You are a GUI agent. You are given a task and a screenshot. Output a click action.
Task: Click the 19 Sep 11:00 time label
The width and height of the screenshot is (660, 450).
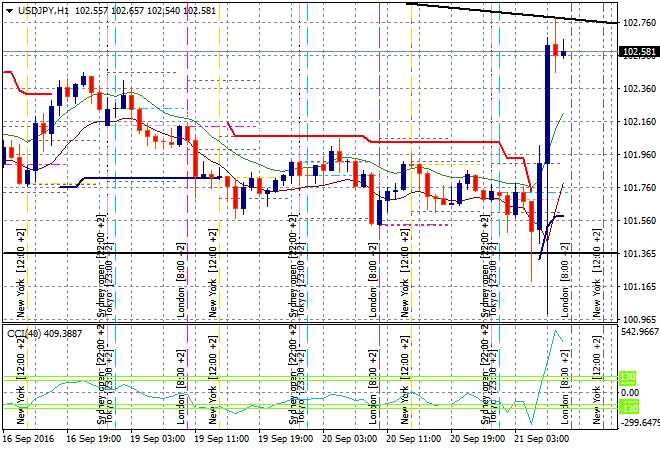220,439
